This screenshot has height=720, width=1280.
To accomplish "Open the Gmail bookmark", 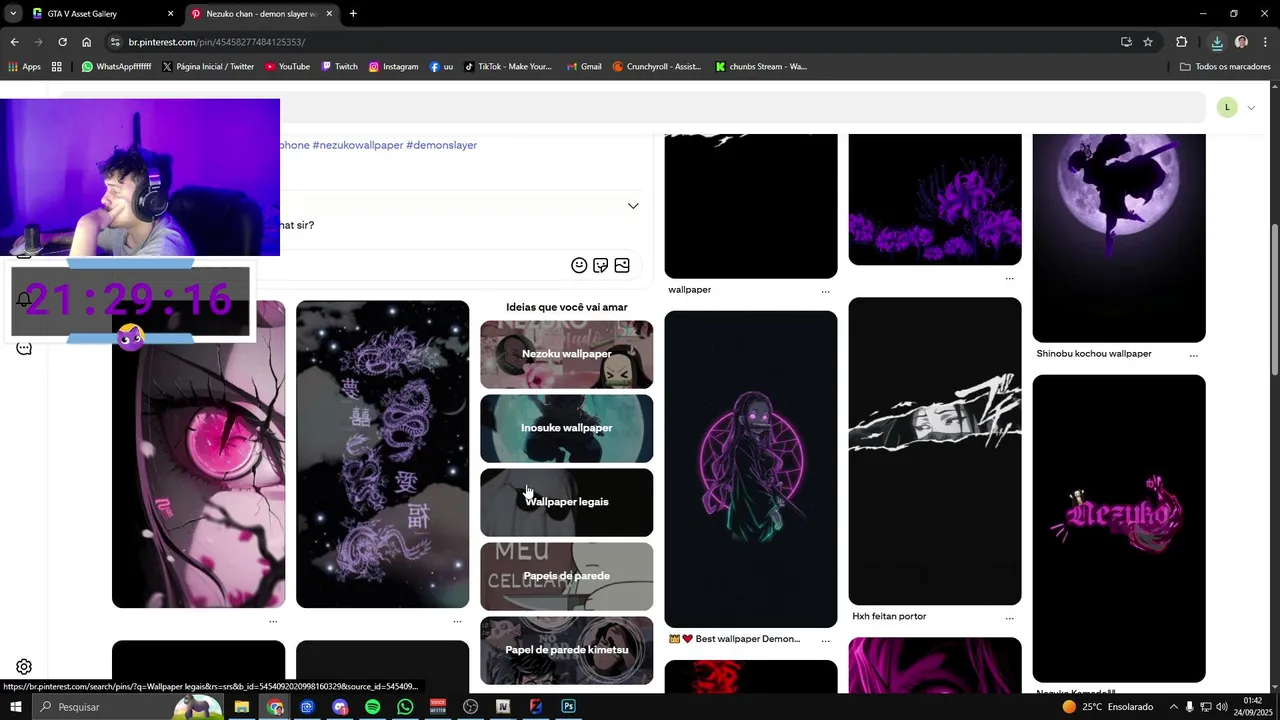I will tap(584, 67).
